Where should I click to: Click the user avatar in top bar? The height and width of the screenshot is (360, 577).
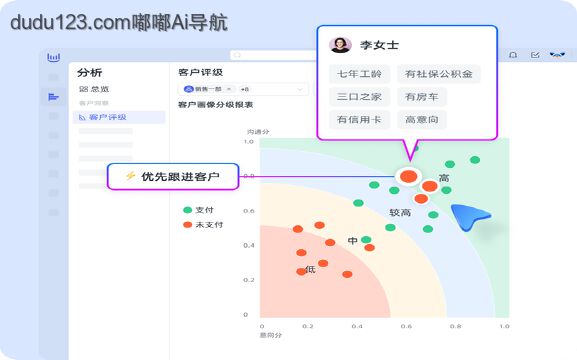click(557, 55)
